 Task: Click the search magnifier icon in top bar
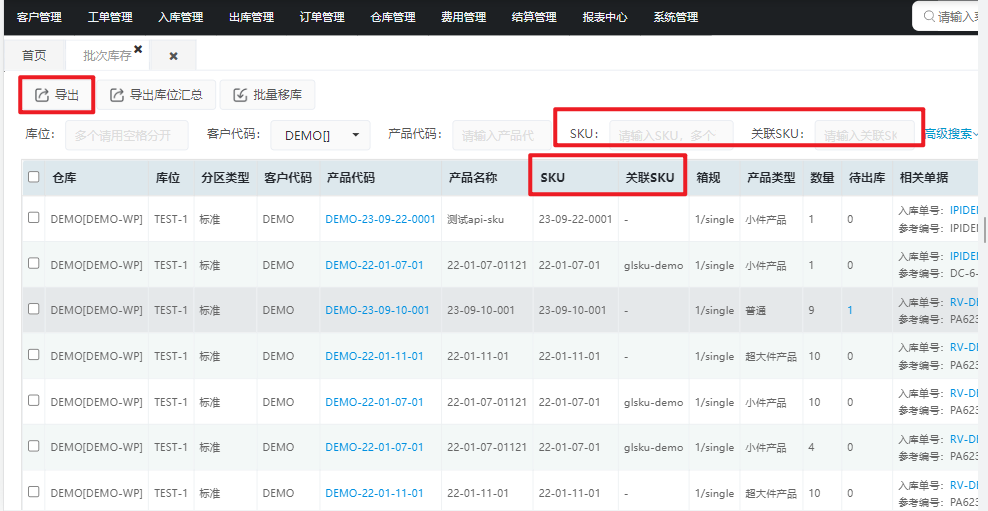929,17
